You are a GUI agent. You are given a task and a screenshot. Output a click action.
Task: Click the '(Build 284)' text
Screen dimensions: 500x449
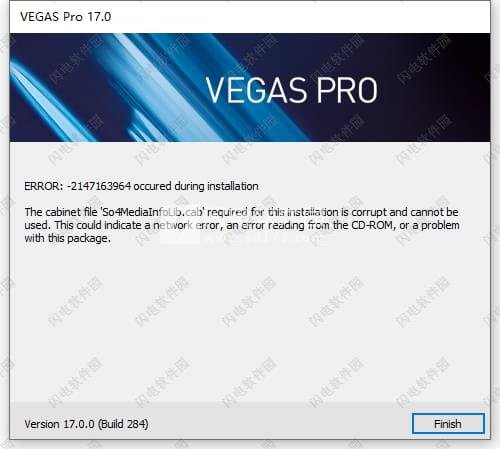(123, 424)
